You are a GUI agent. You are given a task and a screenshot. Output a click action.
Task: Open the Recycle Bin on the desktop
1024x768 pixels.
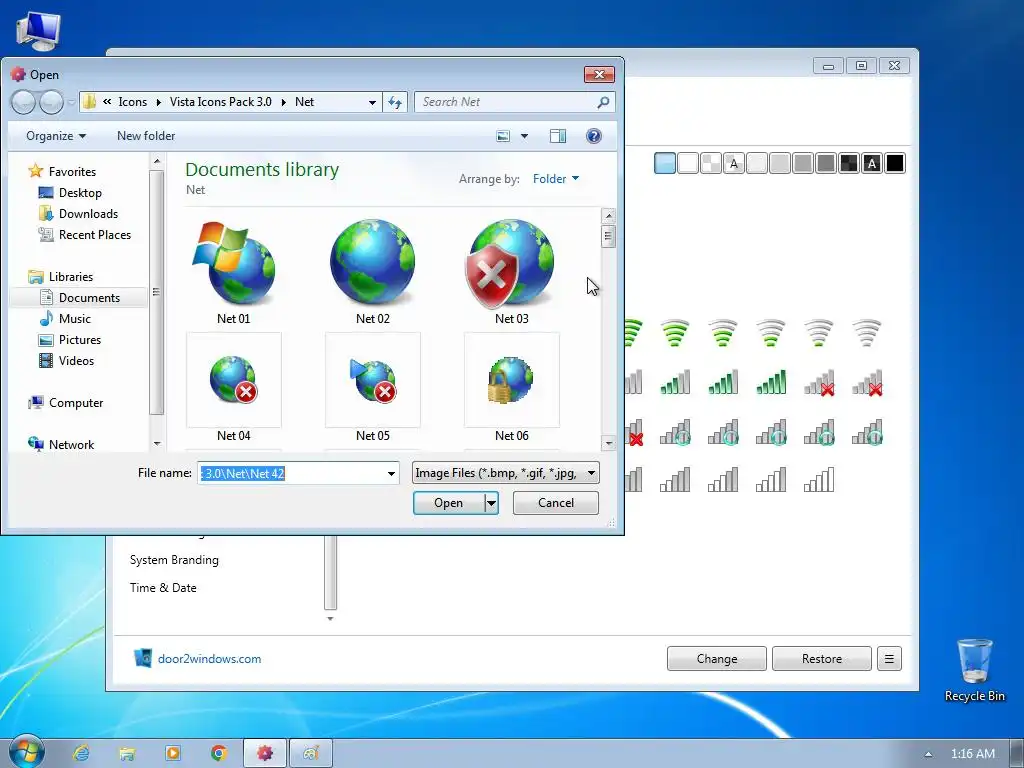974,670
